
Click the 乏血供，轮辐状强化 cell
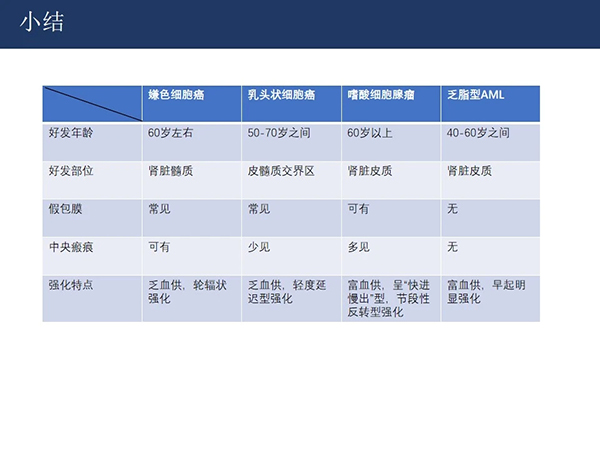[x=185, y=291]
